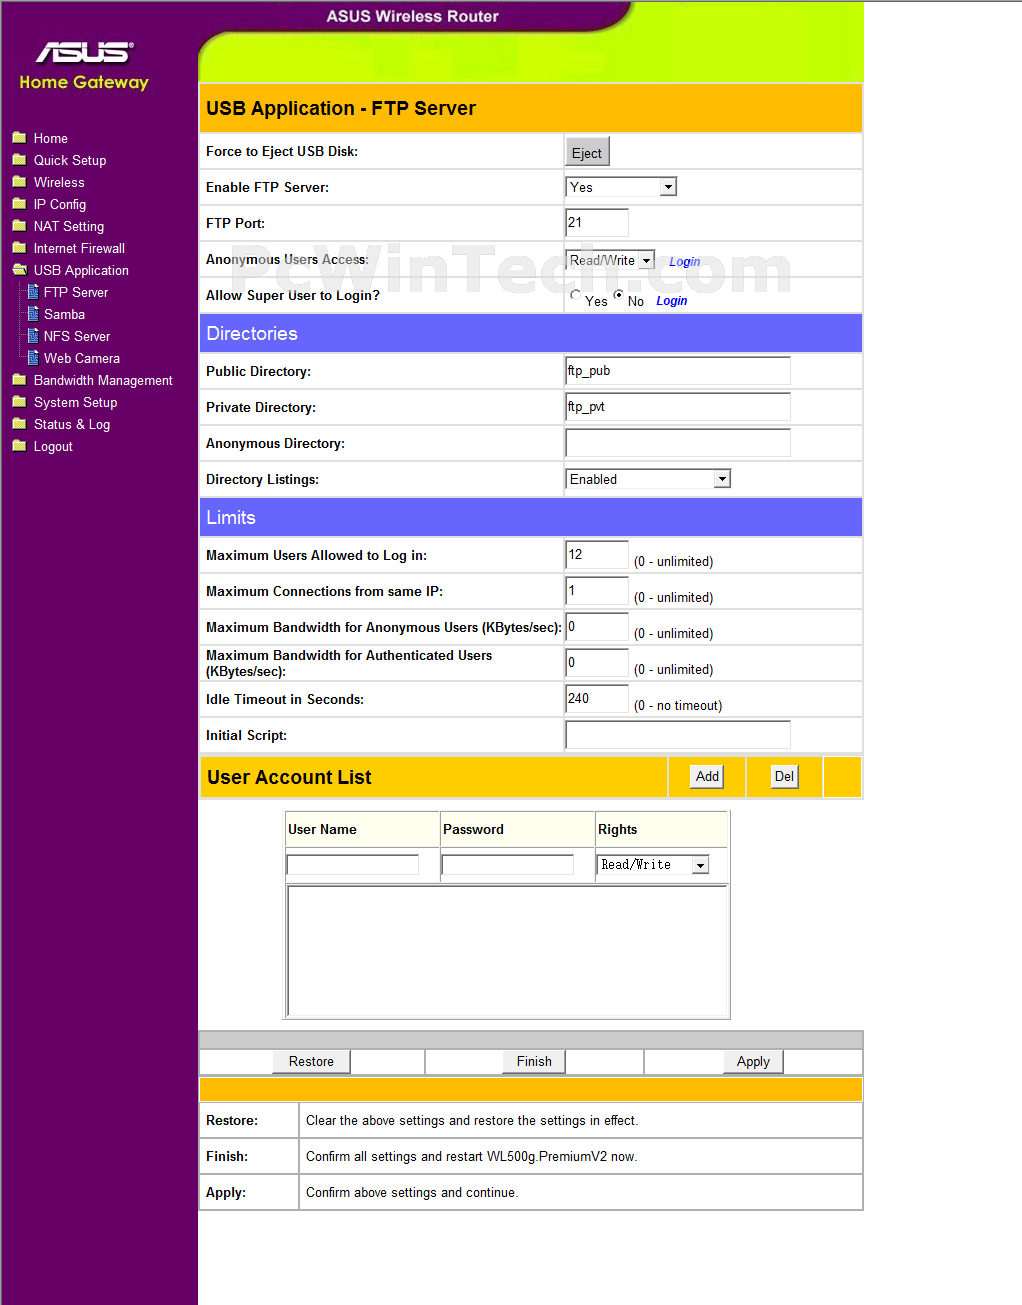This screenshot has height=1305, width=1022.
Task: Click the Apply button
Action: [x=753, y=1061]
